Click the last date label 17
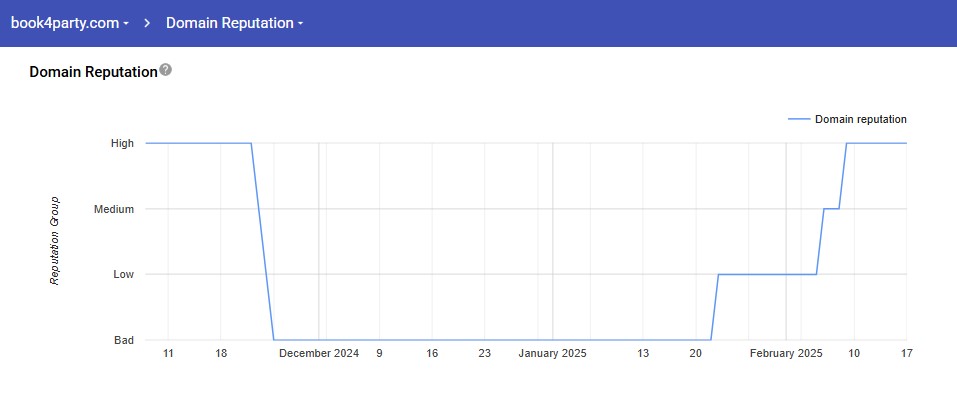 (x=906, y=353)
